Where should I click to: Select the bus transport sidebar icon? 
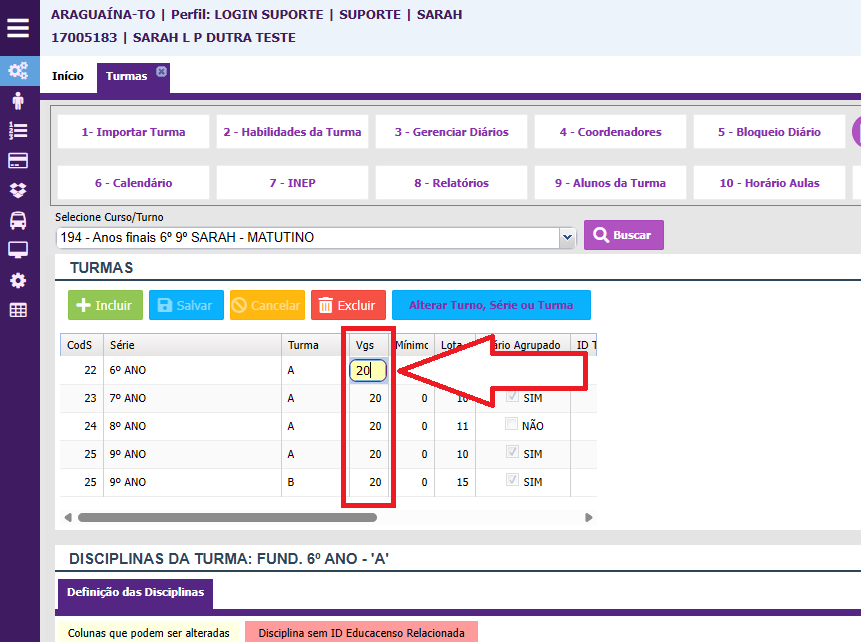click(18, 220)
